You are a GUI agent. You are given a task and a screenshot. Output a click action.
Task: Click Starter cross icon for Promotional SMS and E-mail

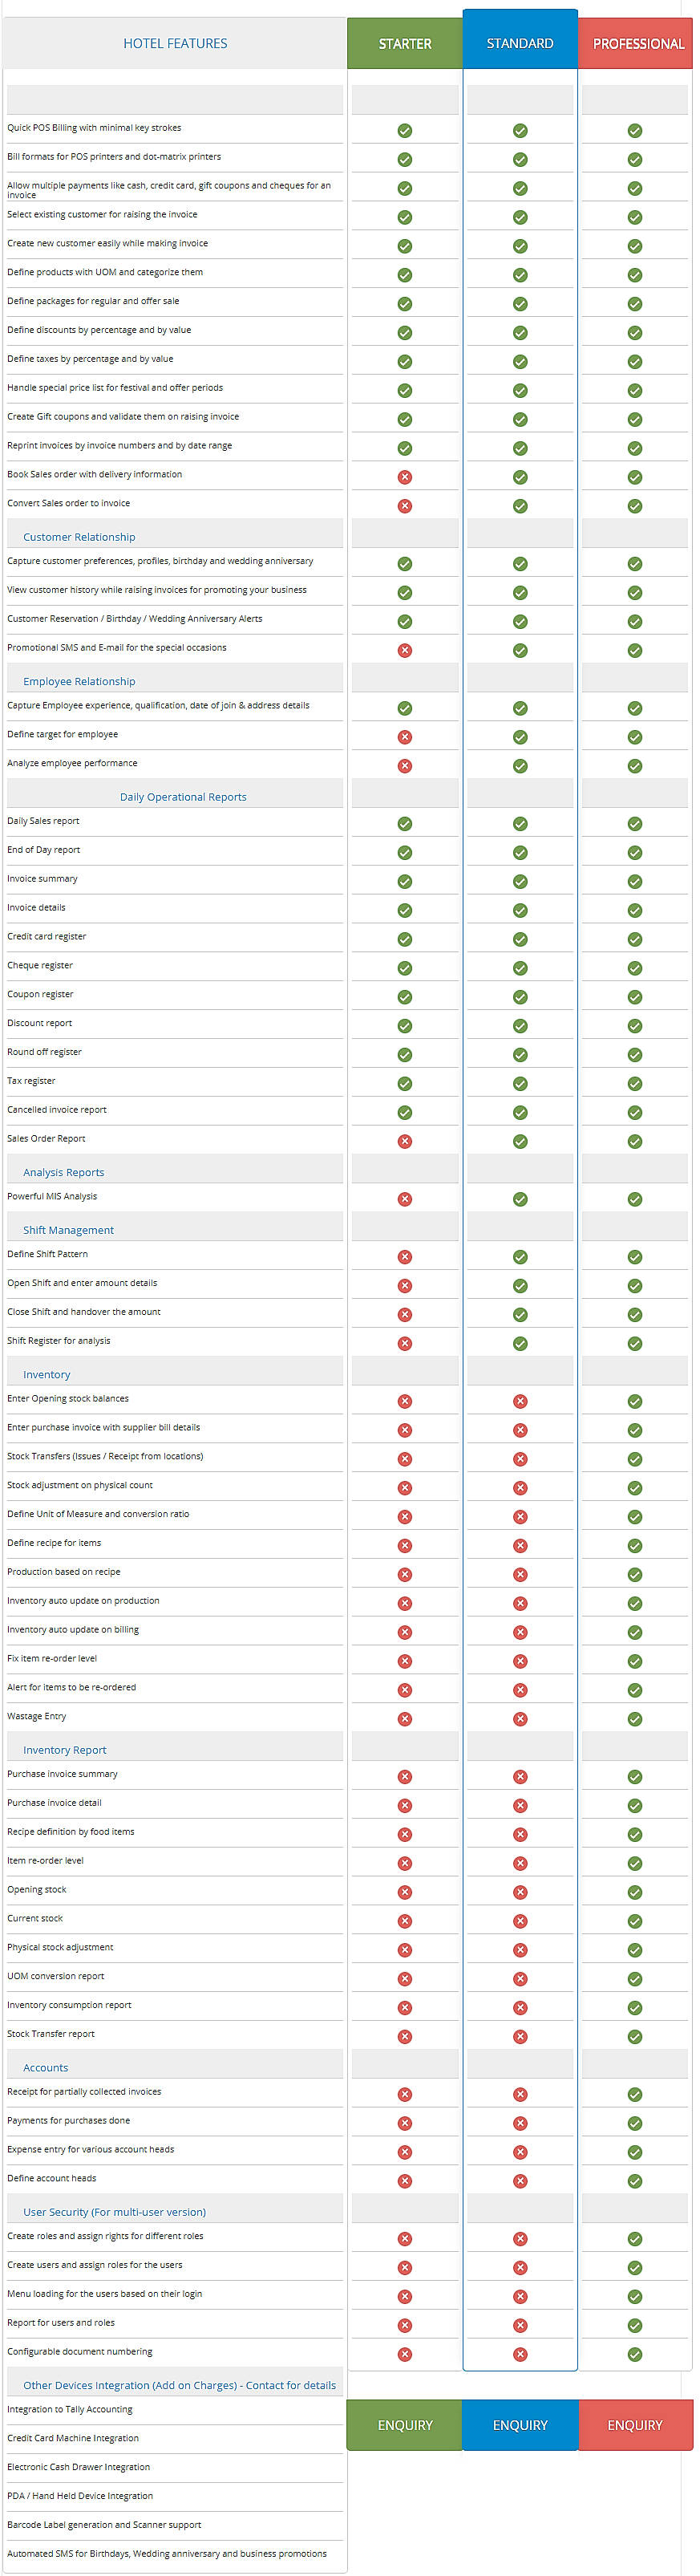click(x=405, y=650)
